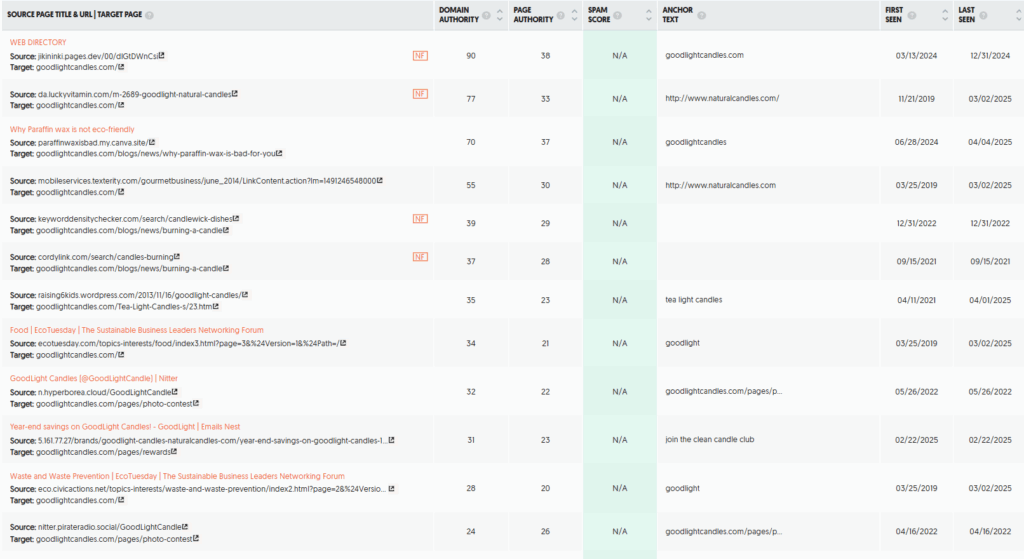Open external link icon for cordylink.com source
The image size is (1024, 559).
[176, 257]
